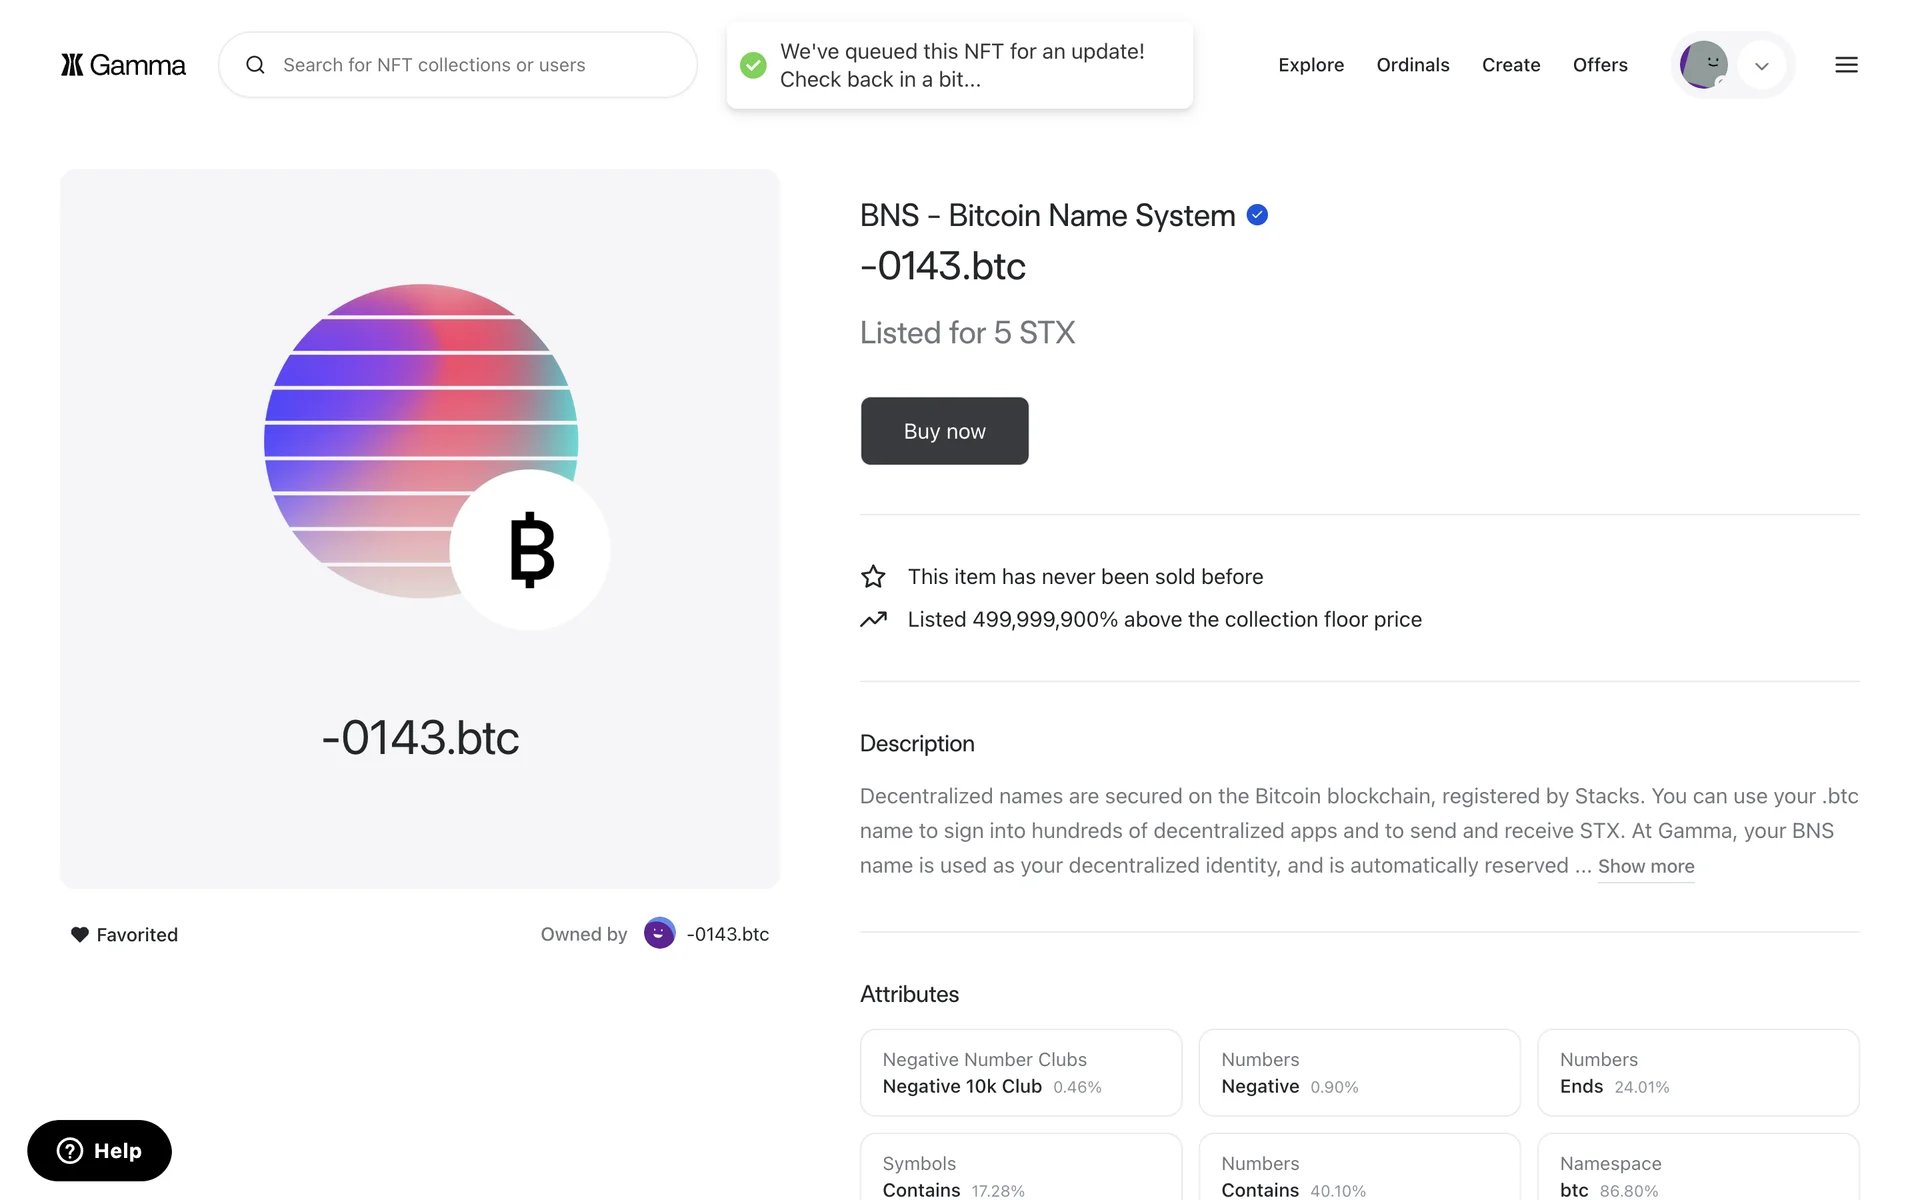Toggle the Favorited heart
The height and width of the screenshot is (1200, 1920).
click(x=80, y=934)
